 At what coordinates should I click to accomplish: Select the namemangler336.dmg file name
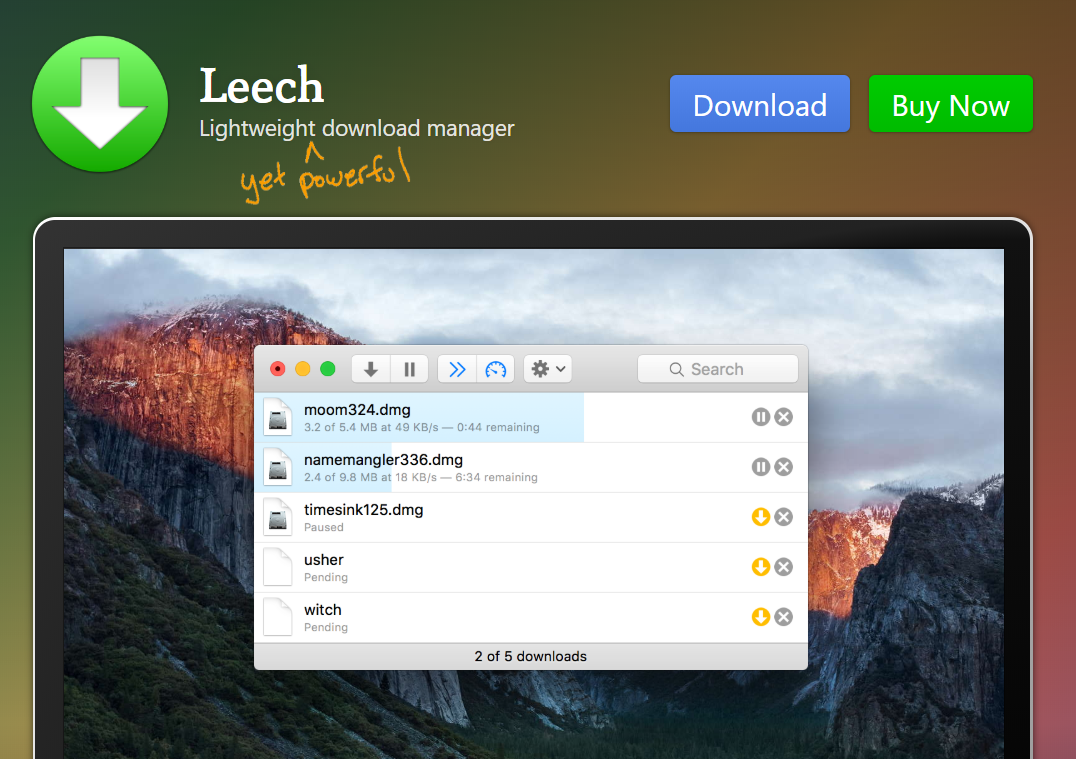383,460
